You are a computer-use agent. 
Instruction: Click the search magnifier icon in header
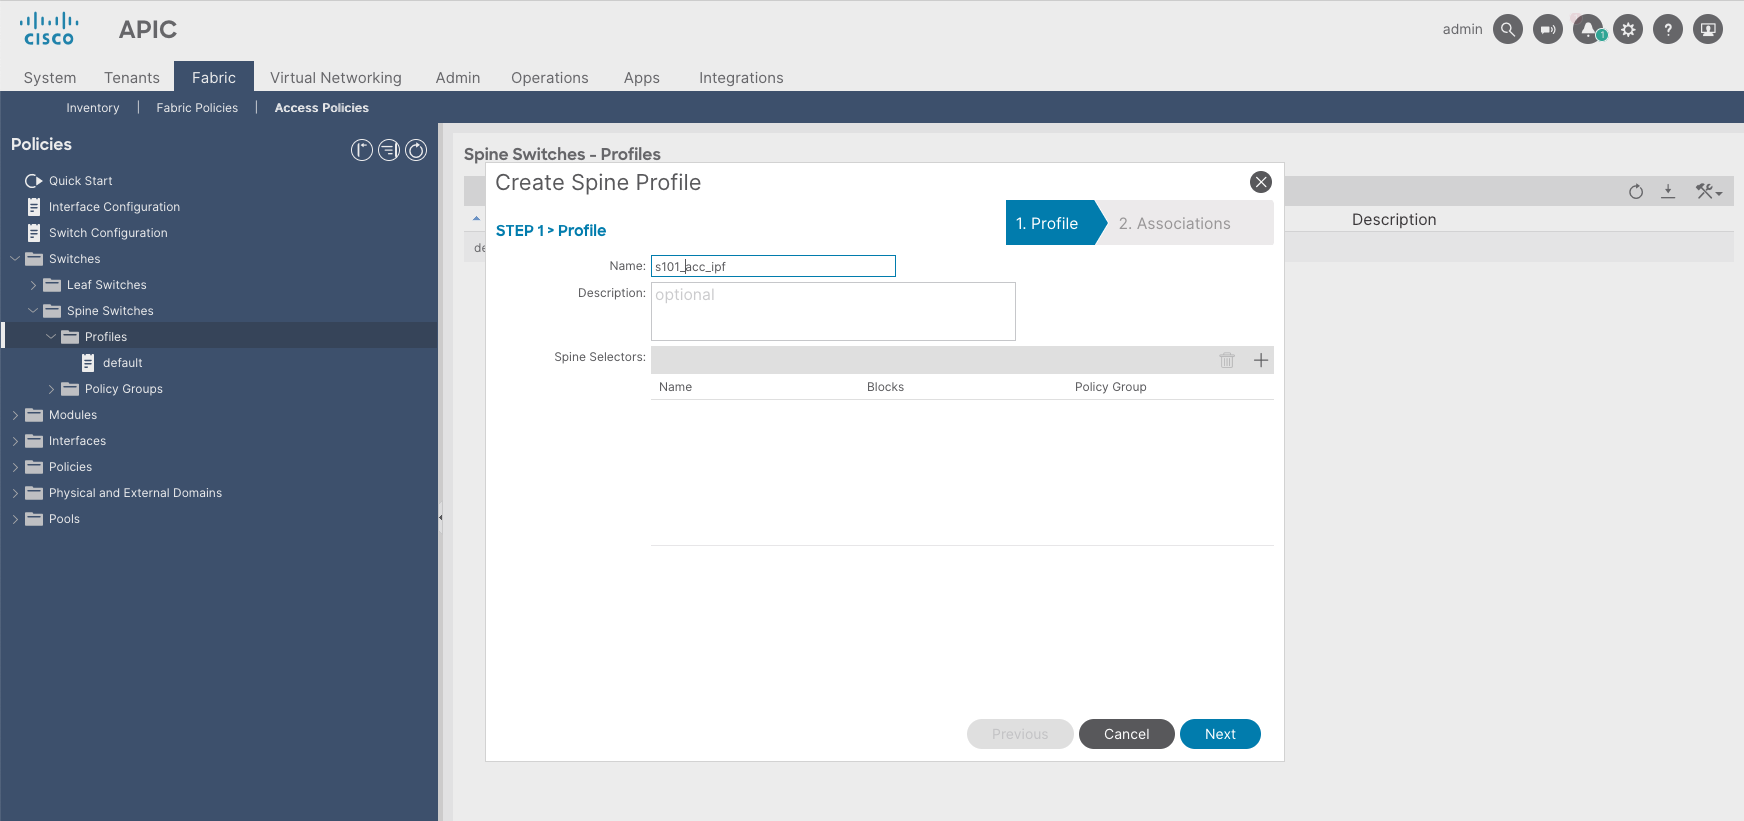1507,30
